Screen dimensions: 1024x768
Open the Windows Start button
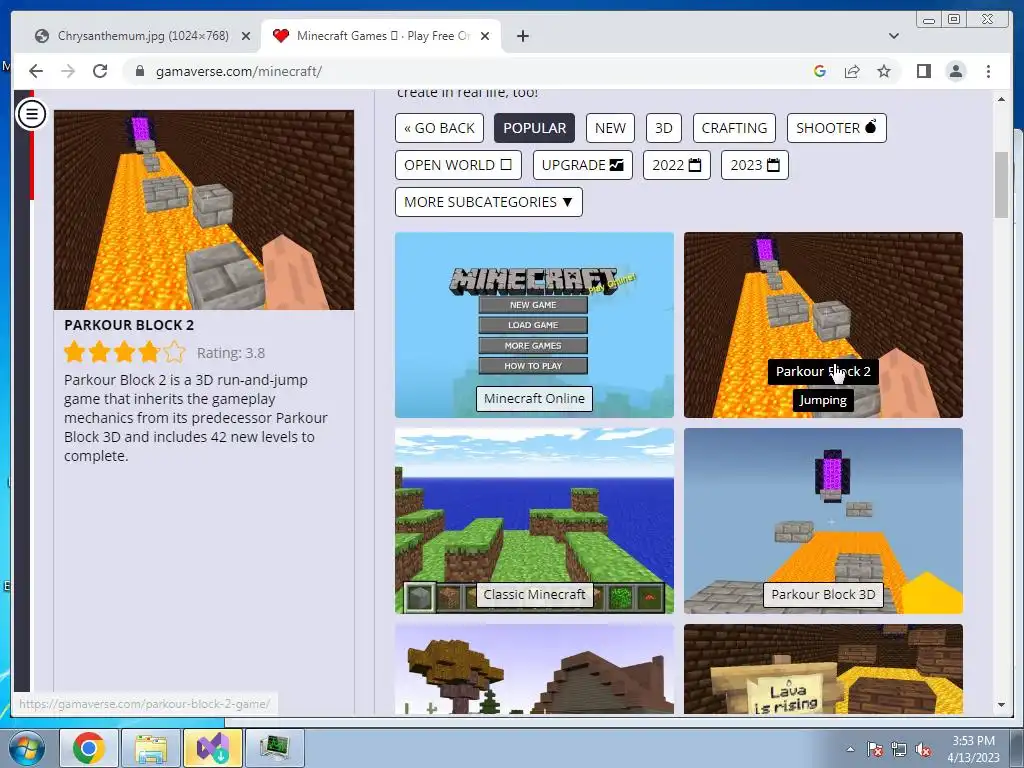[26, 748]
